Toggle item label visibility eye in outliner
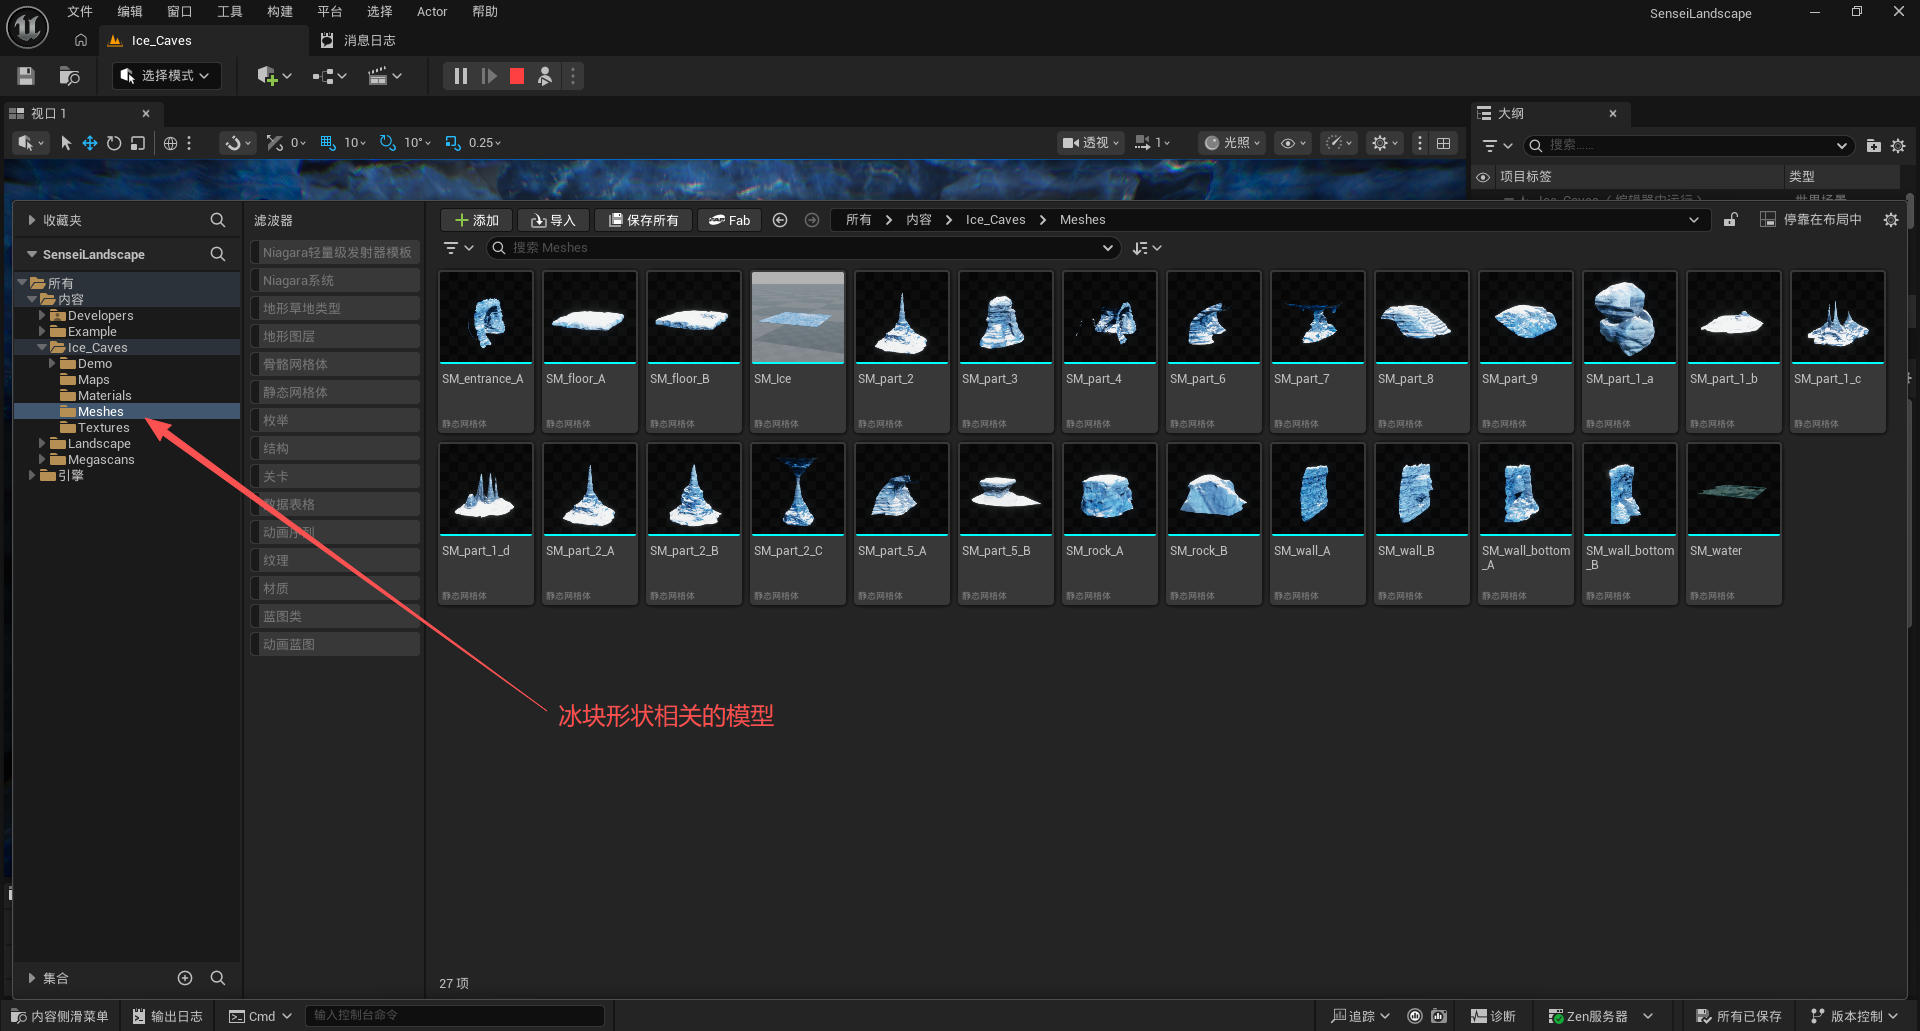 (1483, 177)
